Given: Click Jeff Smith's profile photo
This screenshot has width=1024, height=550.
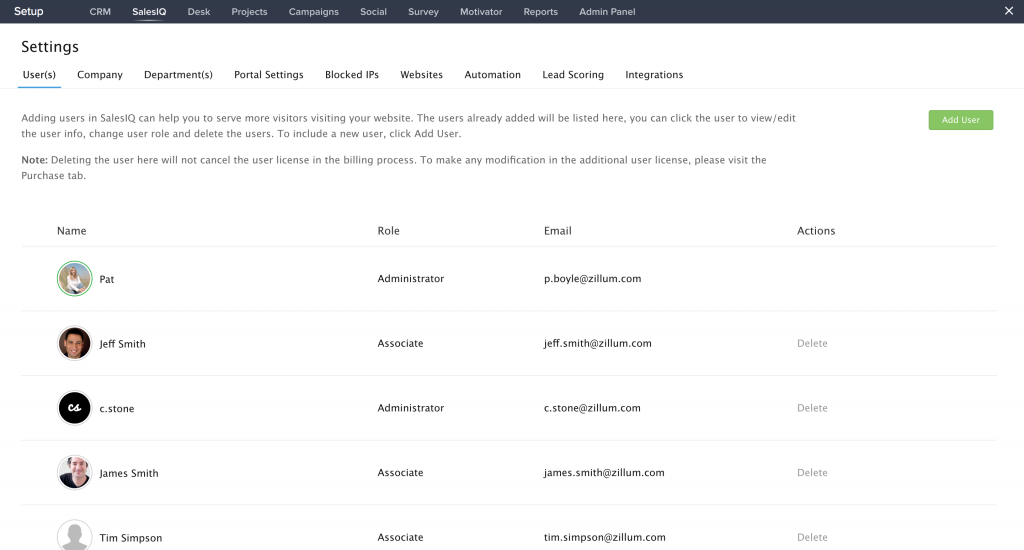Looking at the screenshot, I should (74, 343).
